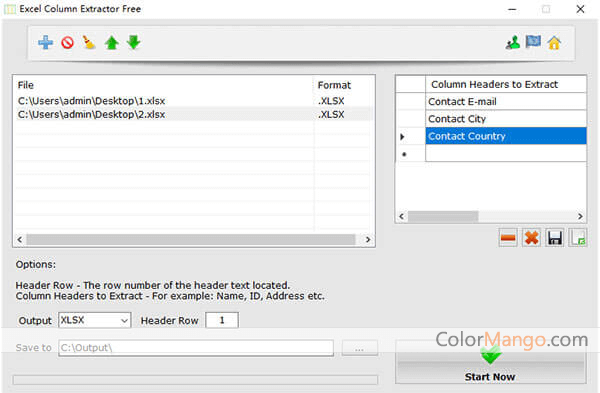This screenshot has height=393, width=600.
Task: Click the header list horizontal scrollbar thumb
Action: [443, 216]
